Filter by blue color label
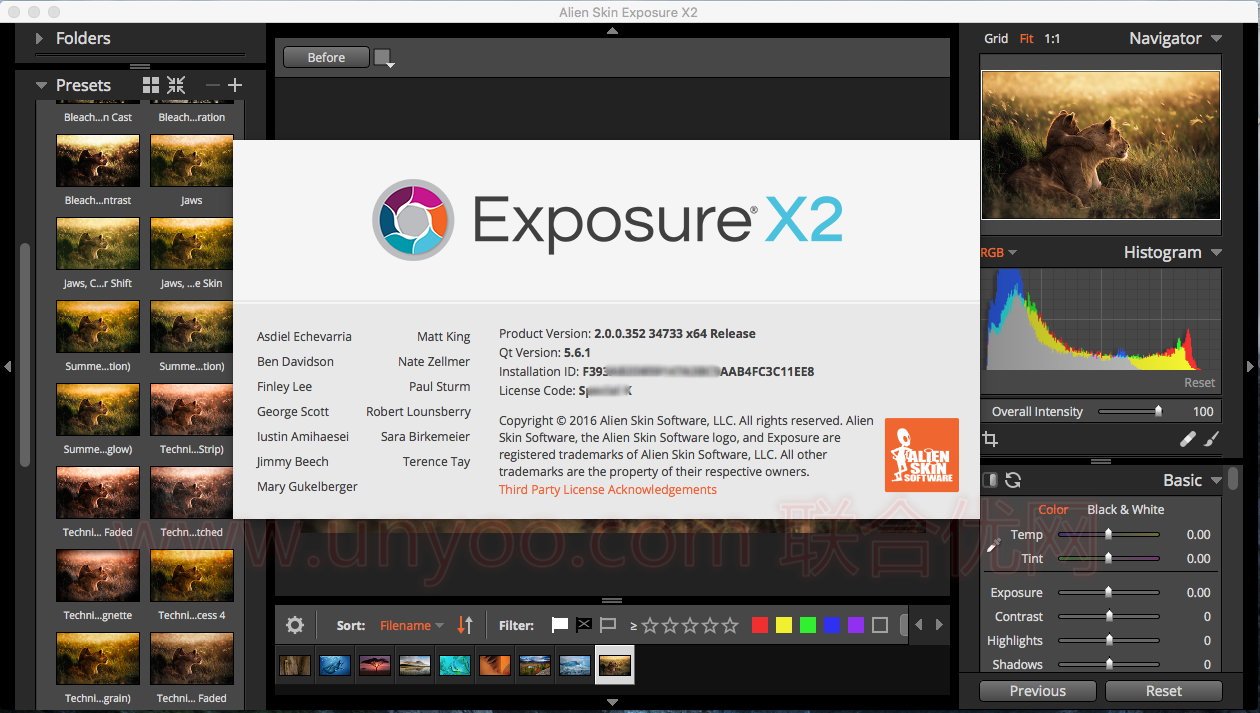Screen dimensions: 1260x713 832,625
